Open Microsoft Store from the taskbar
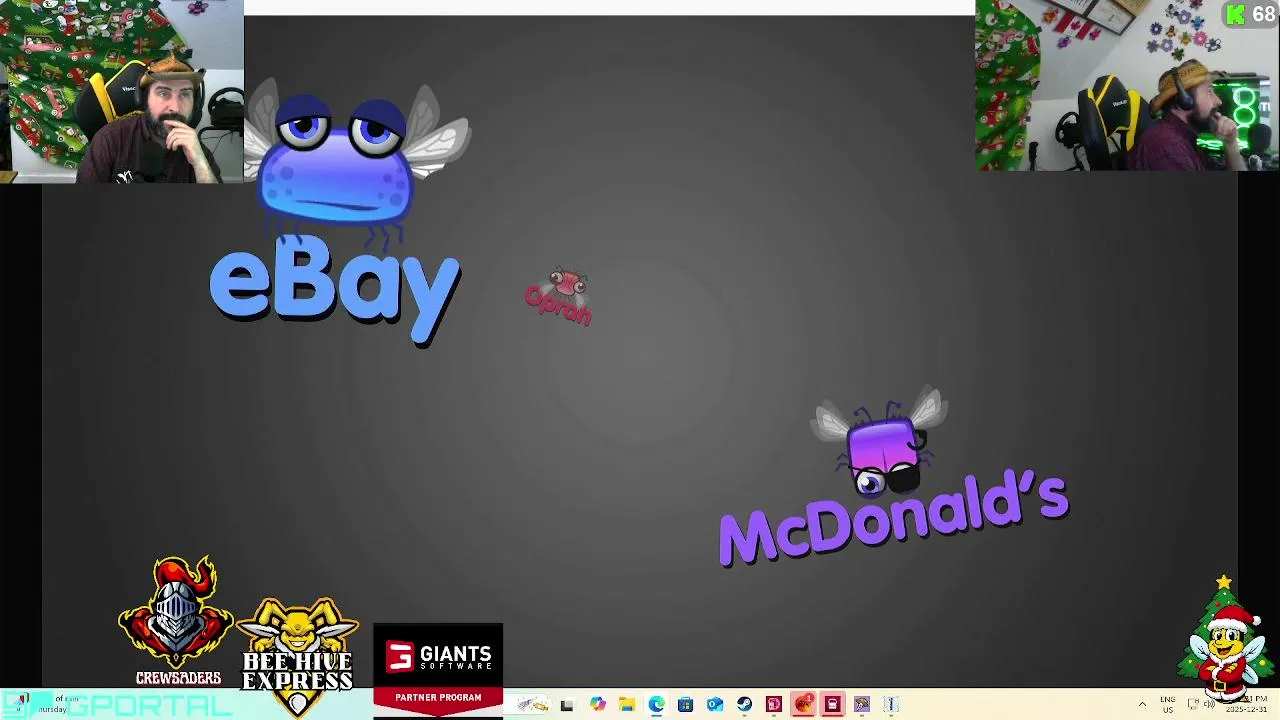The width and height of the screenshot is (1280, 720). [x=685, y=705]
